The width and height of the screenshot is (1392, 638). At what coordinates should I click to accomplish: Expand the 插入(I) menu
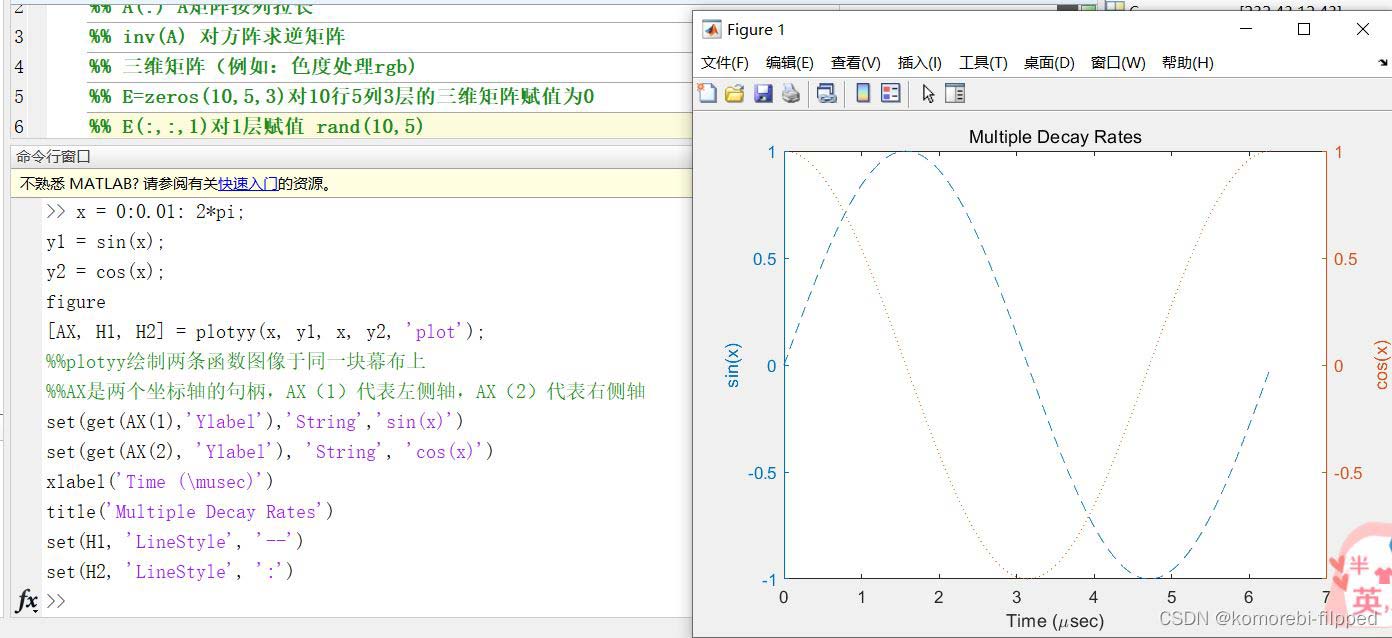[919, 63]
